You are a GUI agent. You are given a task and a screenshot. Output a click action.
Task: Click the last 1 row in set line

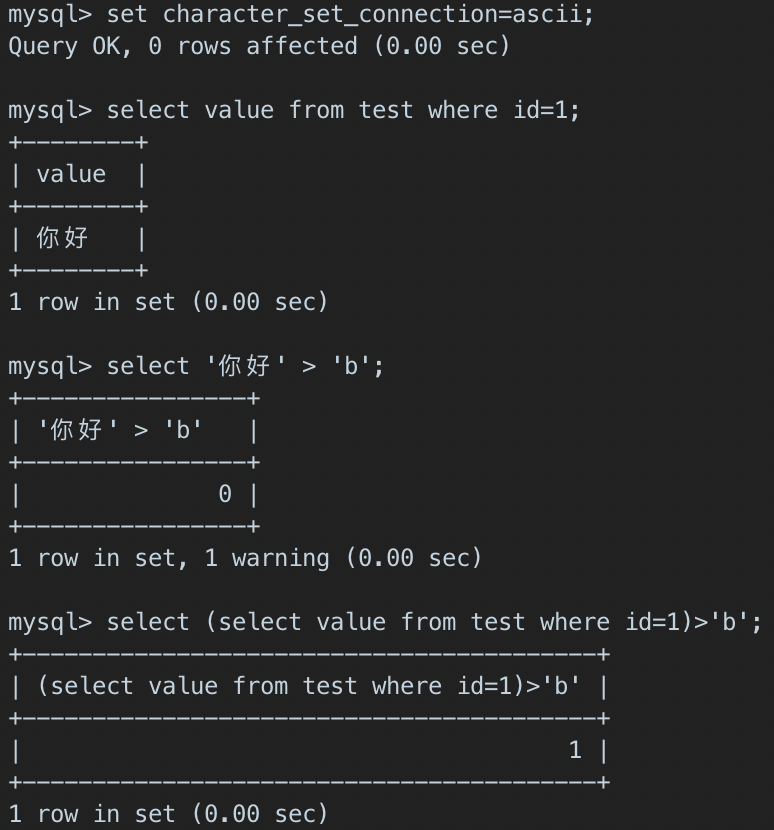tap(168, 814)
